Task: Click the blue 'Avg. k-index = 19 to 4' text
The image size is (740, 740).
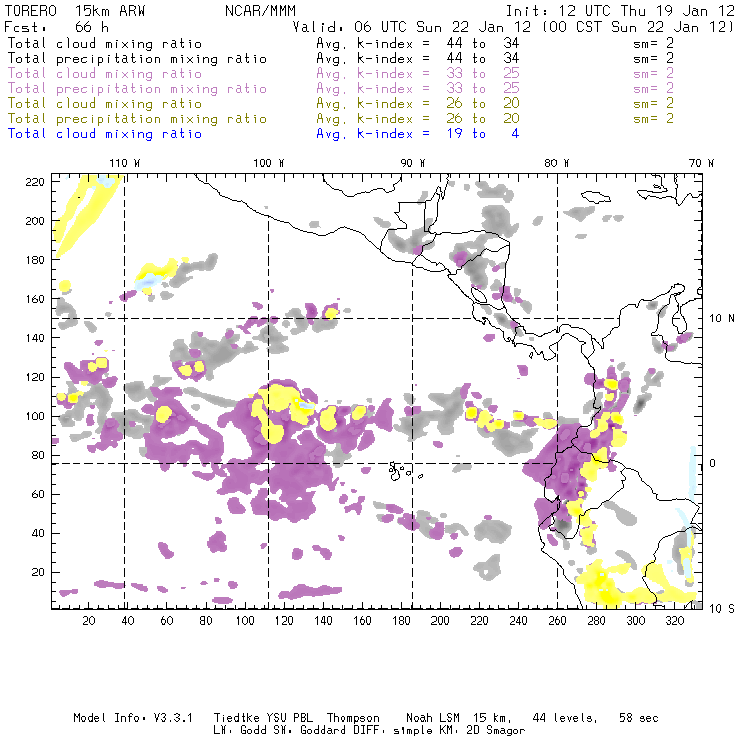Action: coord(418,134)
